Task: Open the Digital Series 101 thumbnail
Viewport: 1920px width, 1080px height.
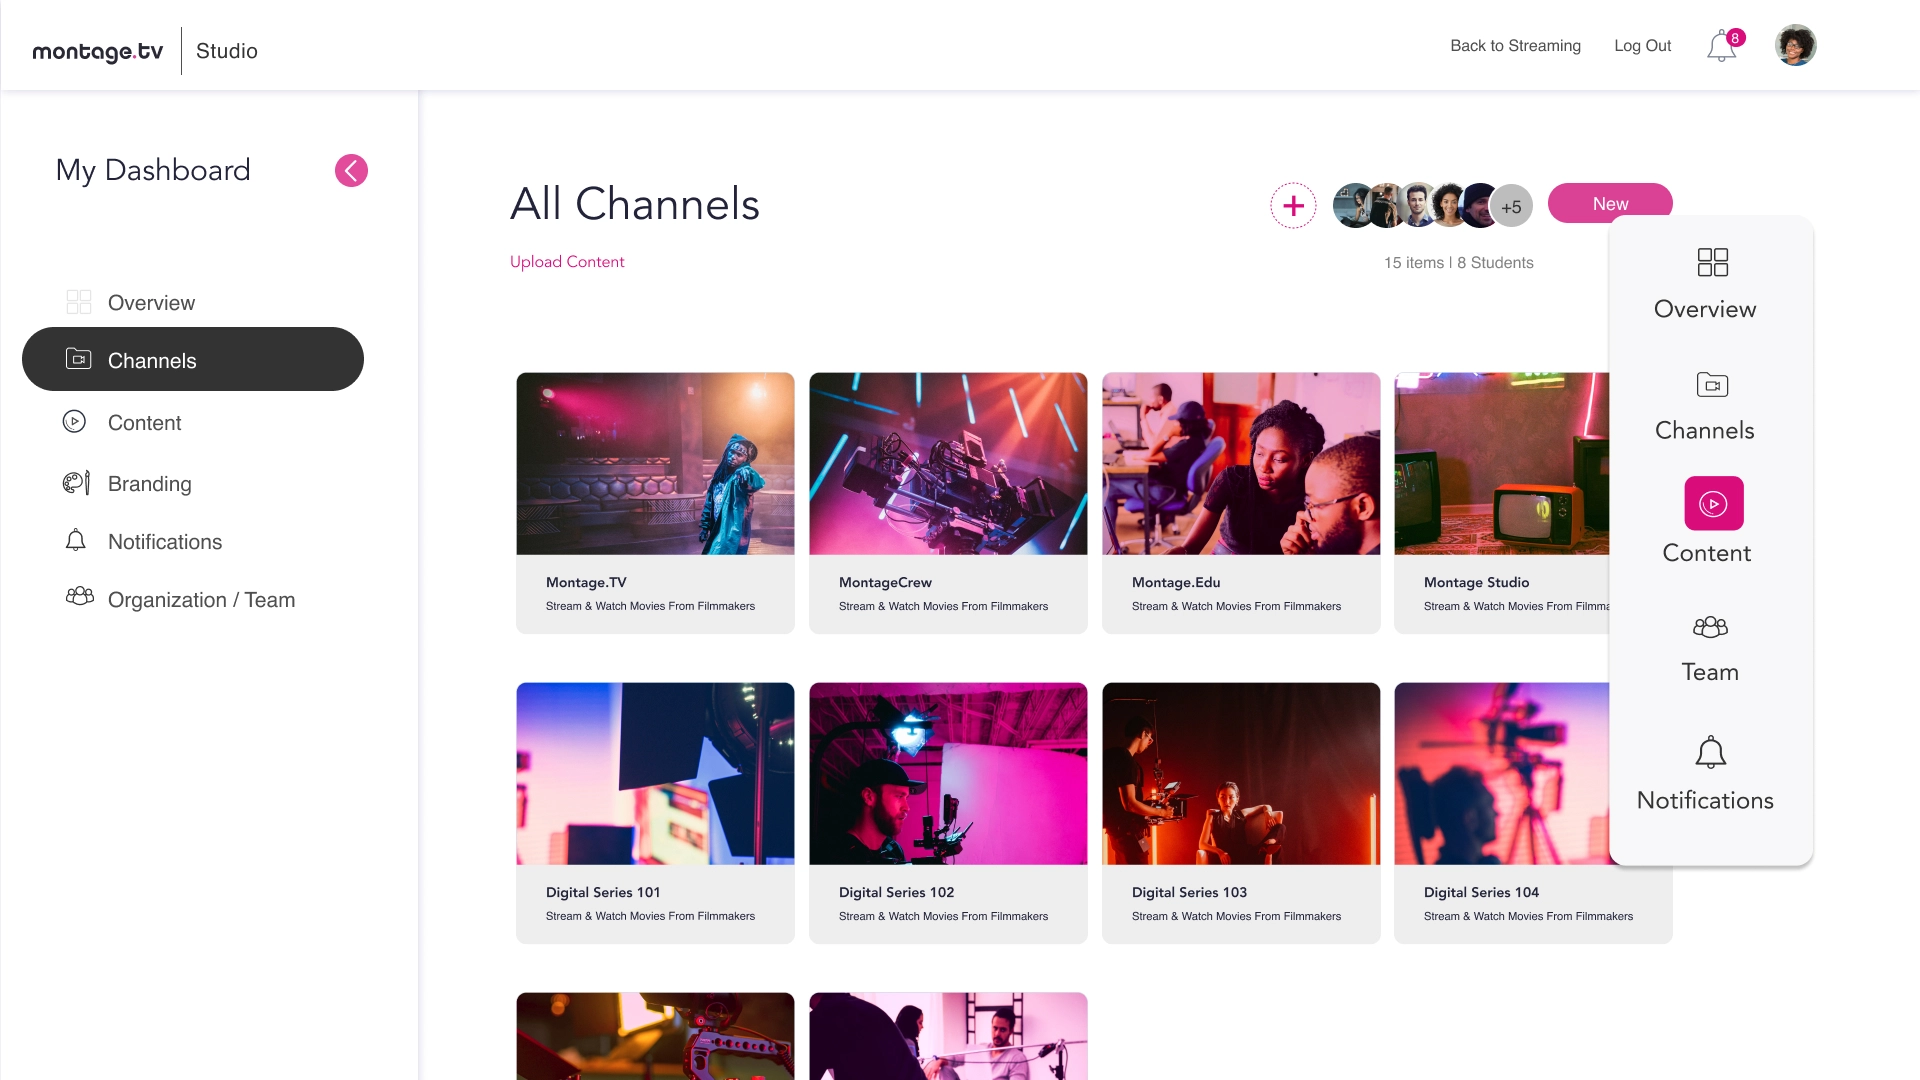Action: 655,774
